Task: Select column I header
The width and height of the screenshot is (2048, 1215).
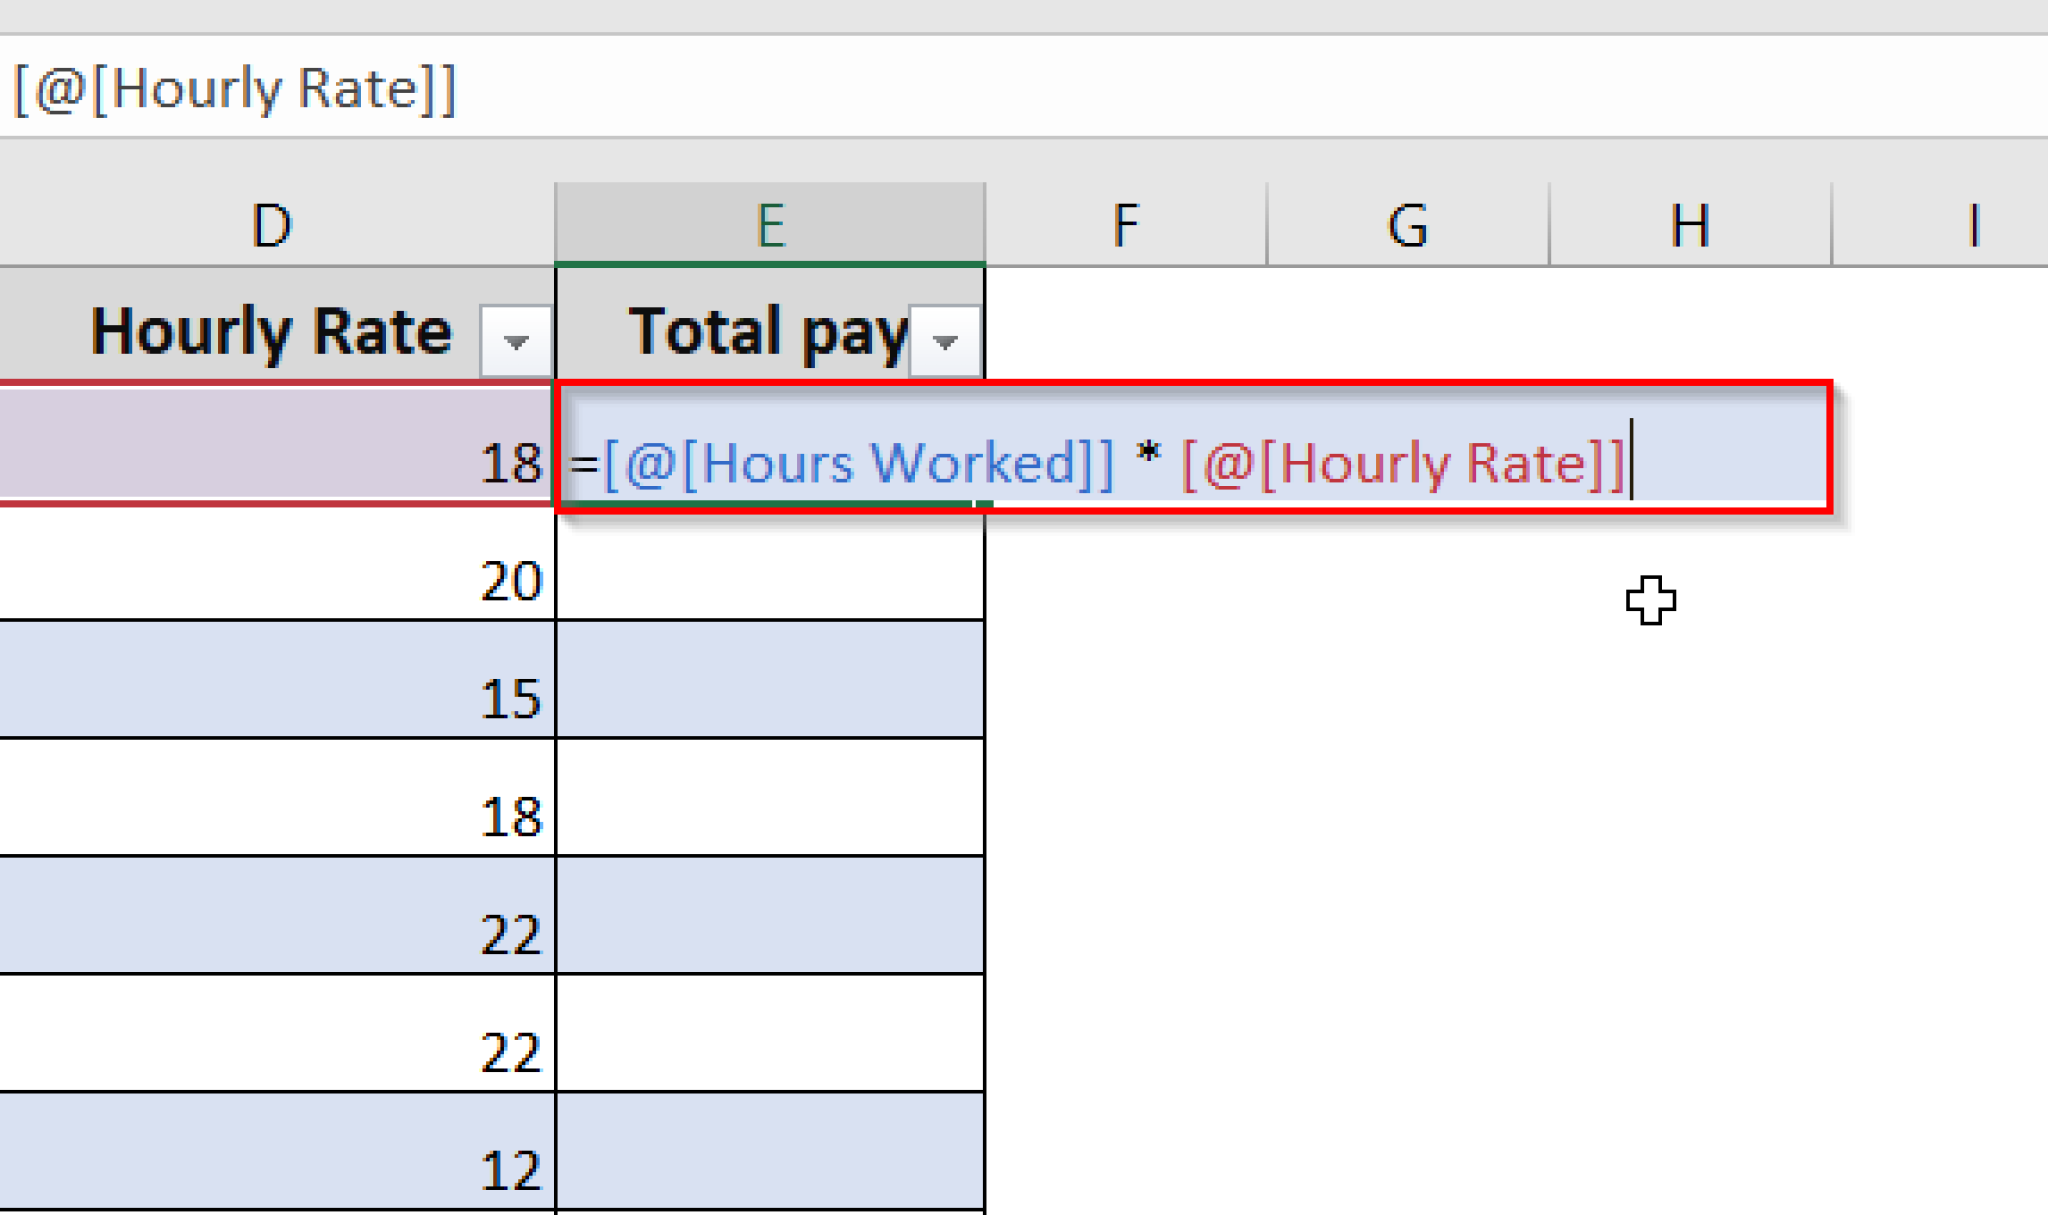Action: pos(1972,225)
